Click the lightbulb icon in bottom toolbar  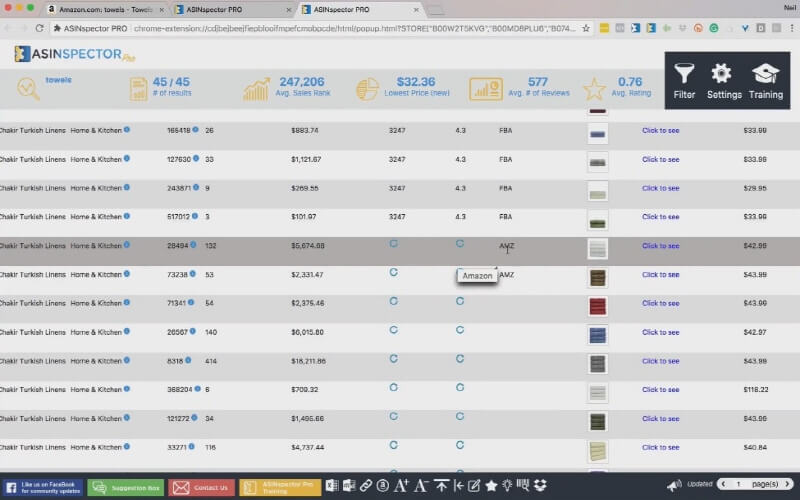(x=507, y=485)
